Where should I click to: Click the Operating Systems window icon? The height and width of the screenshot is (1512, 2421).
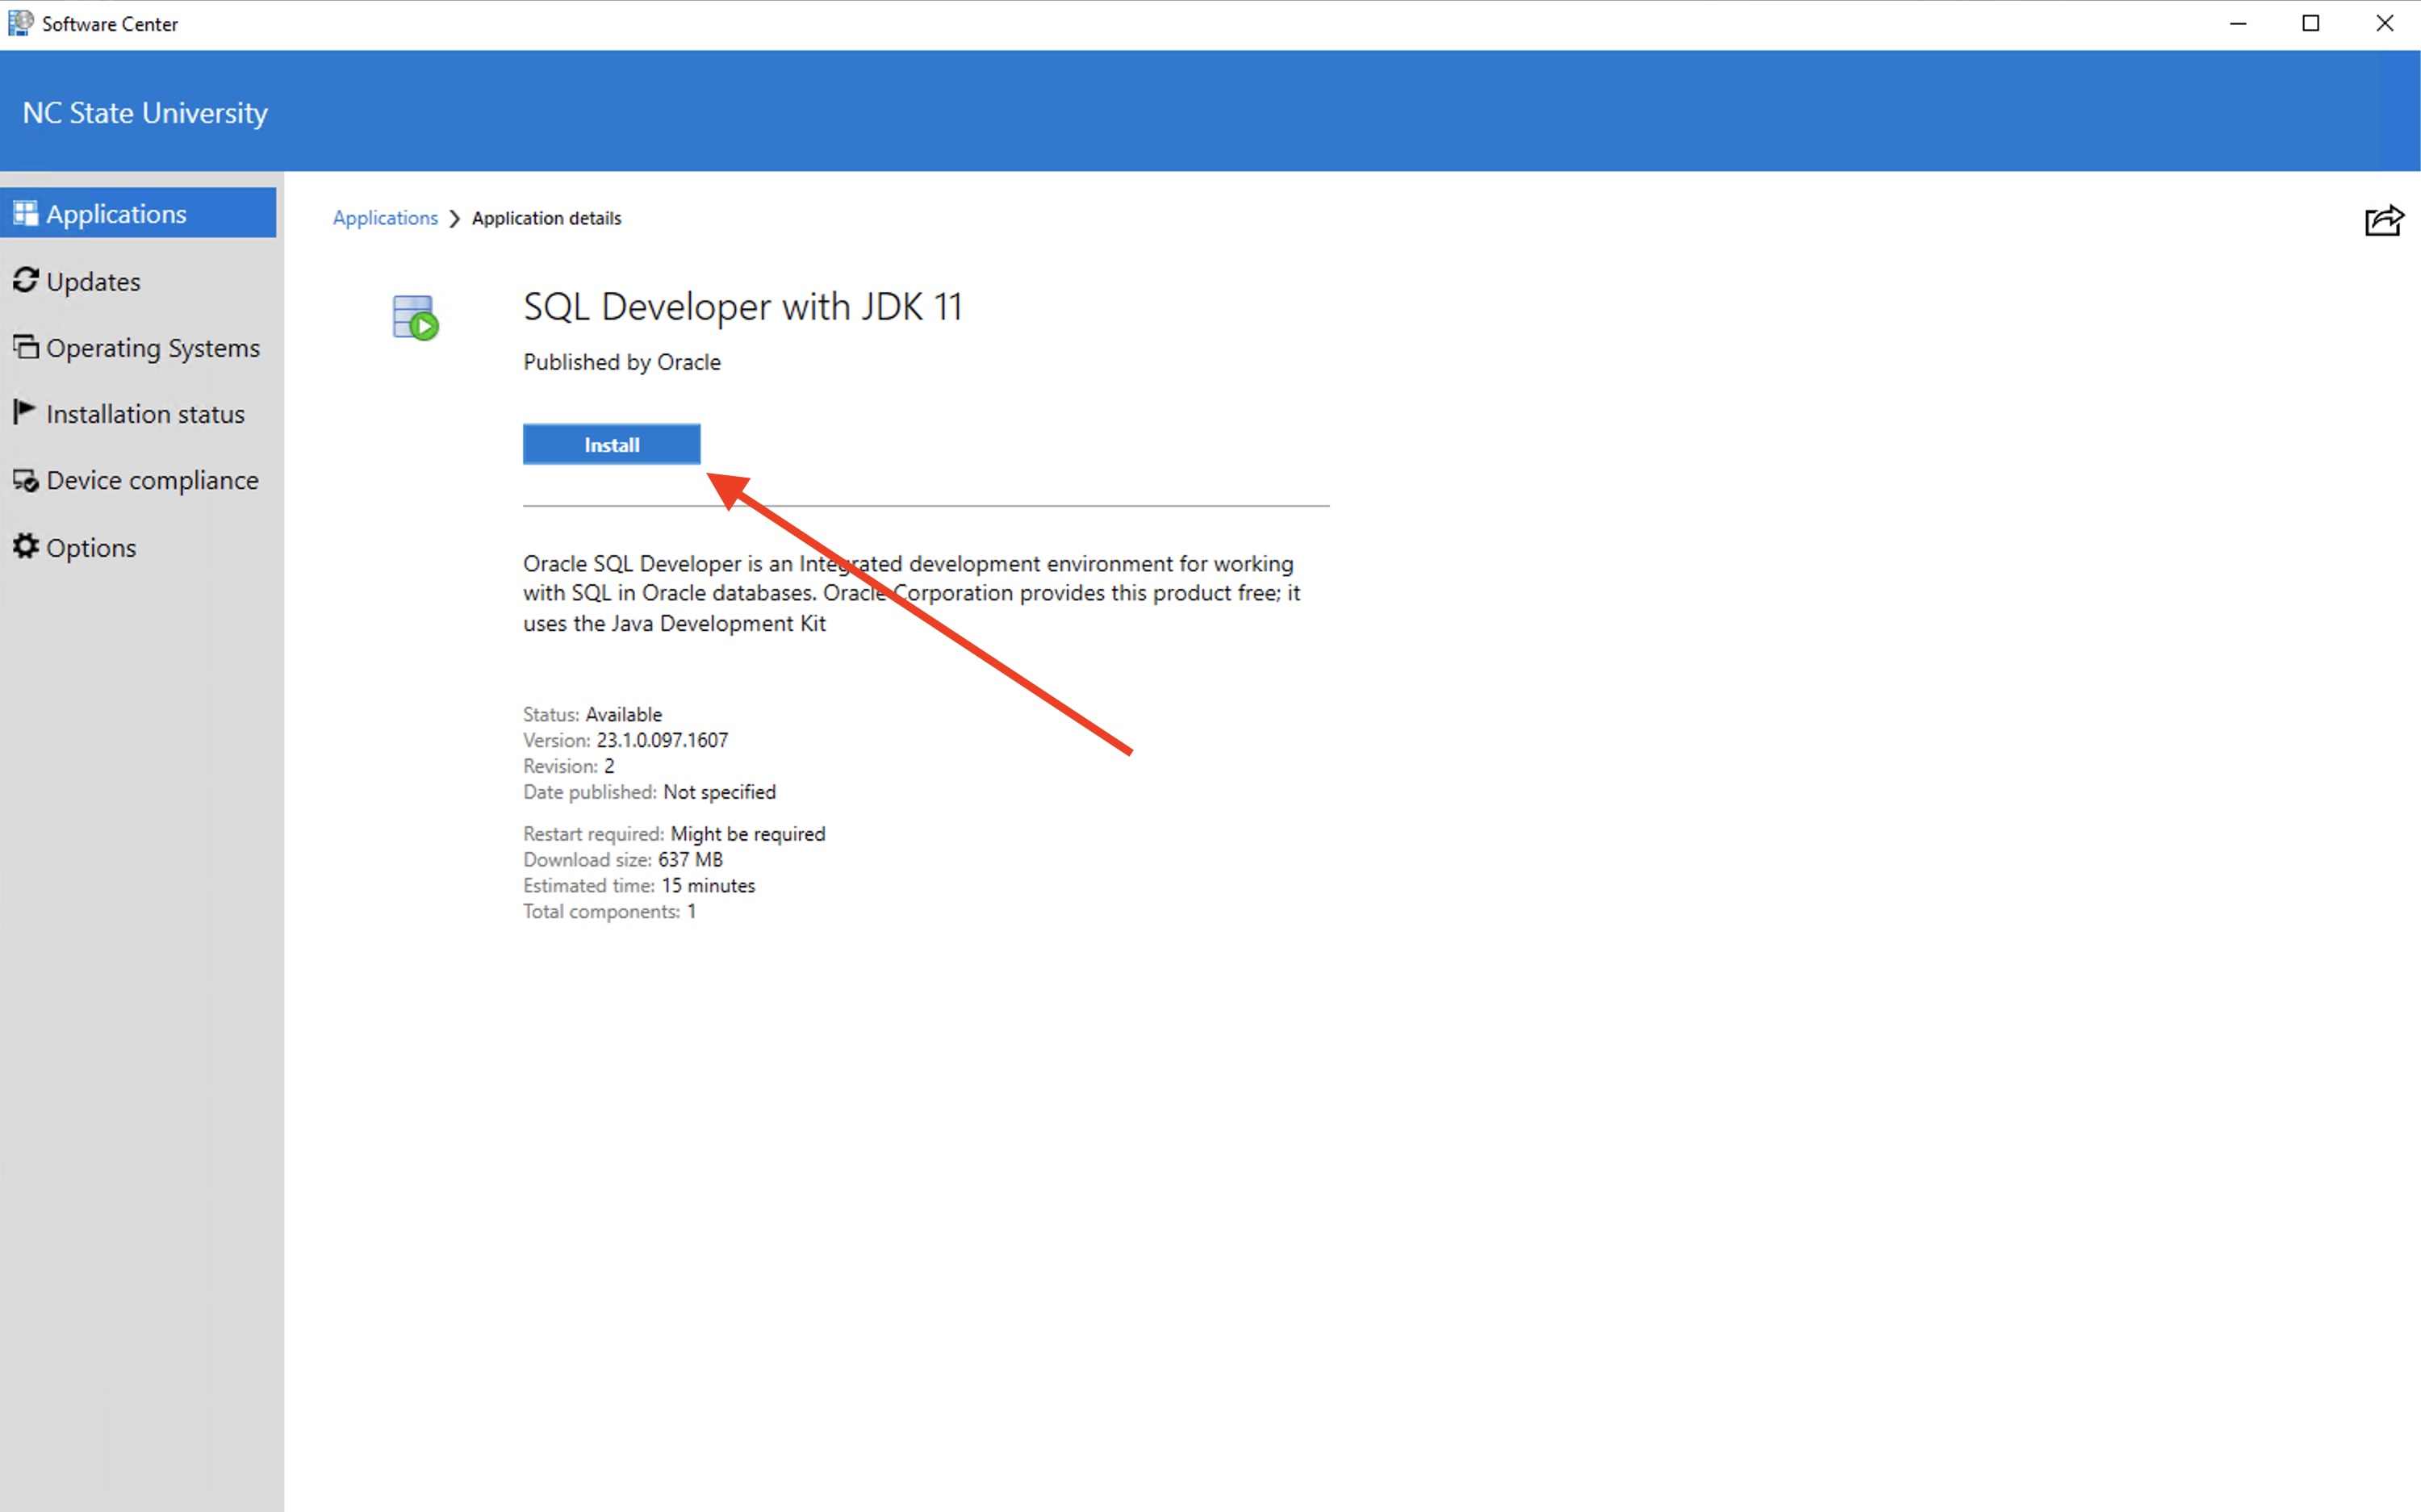click(x=25, y=347)
